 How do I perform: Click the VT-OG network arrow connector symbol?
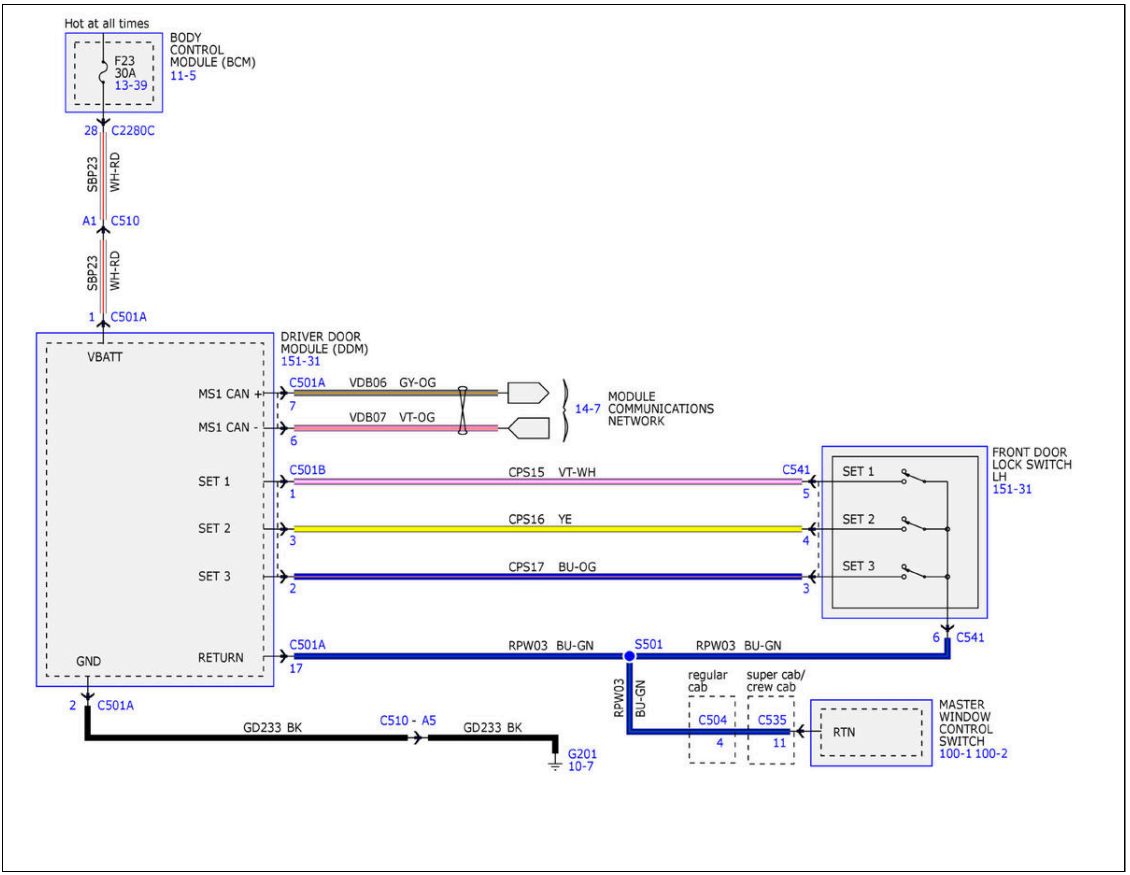(528, 428)
